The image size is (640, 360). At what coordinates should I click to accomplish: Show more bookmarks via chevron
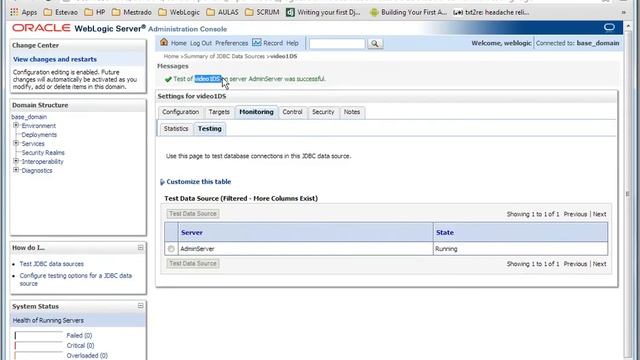point(623,12)
